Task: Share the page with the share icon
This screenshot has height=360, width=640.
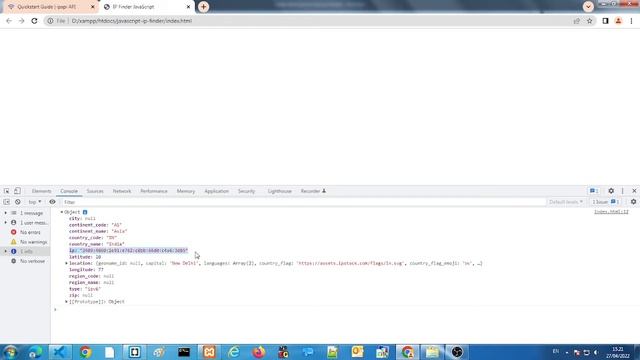Action: (577, 21)
